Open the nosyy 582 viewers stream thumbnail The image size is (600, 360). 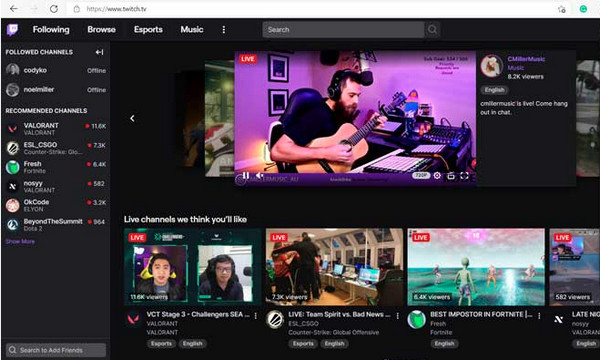575,267
